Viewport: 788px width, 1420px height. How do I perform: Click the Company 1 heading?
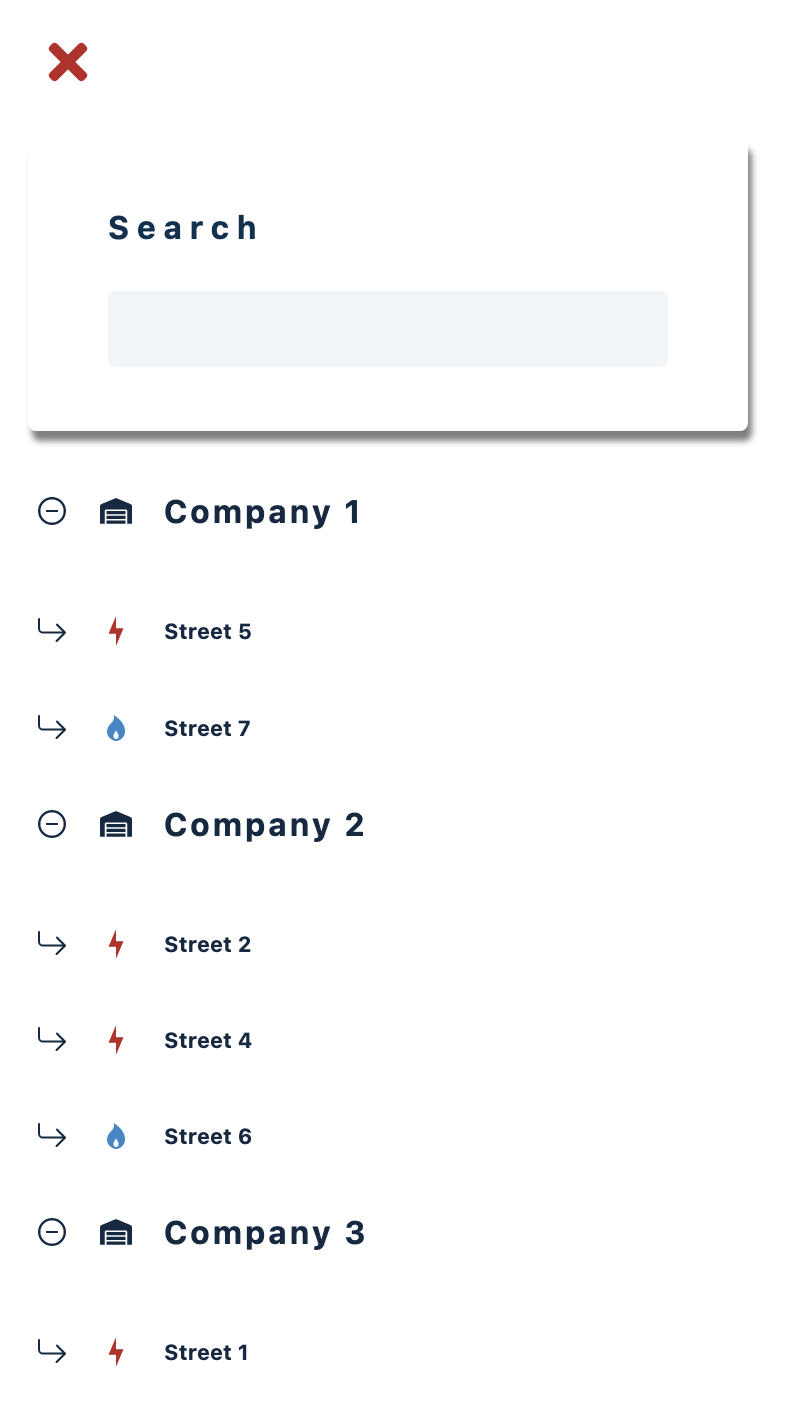(x=262, y=511)
